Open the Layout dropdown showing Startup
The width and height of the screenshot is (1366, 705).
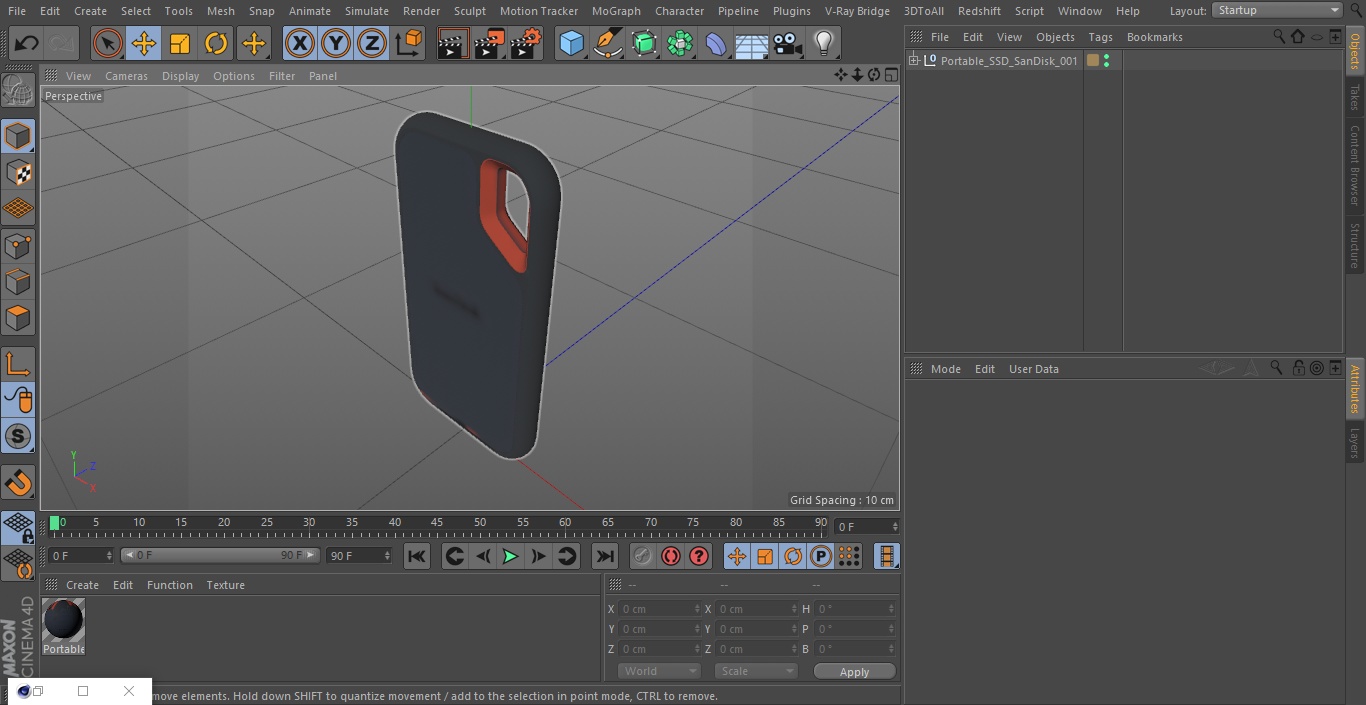click(1277, 10)
